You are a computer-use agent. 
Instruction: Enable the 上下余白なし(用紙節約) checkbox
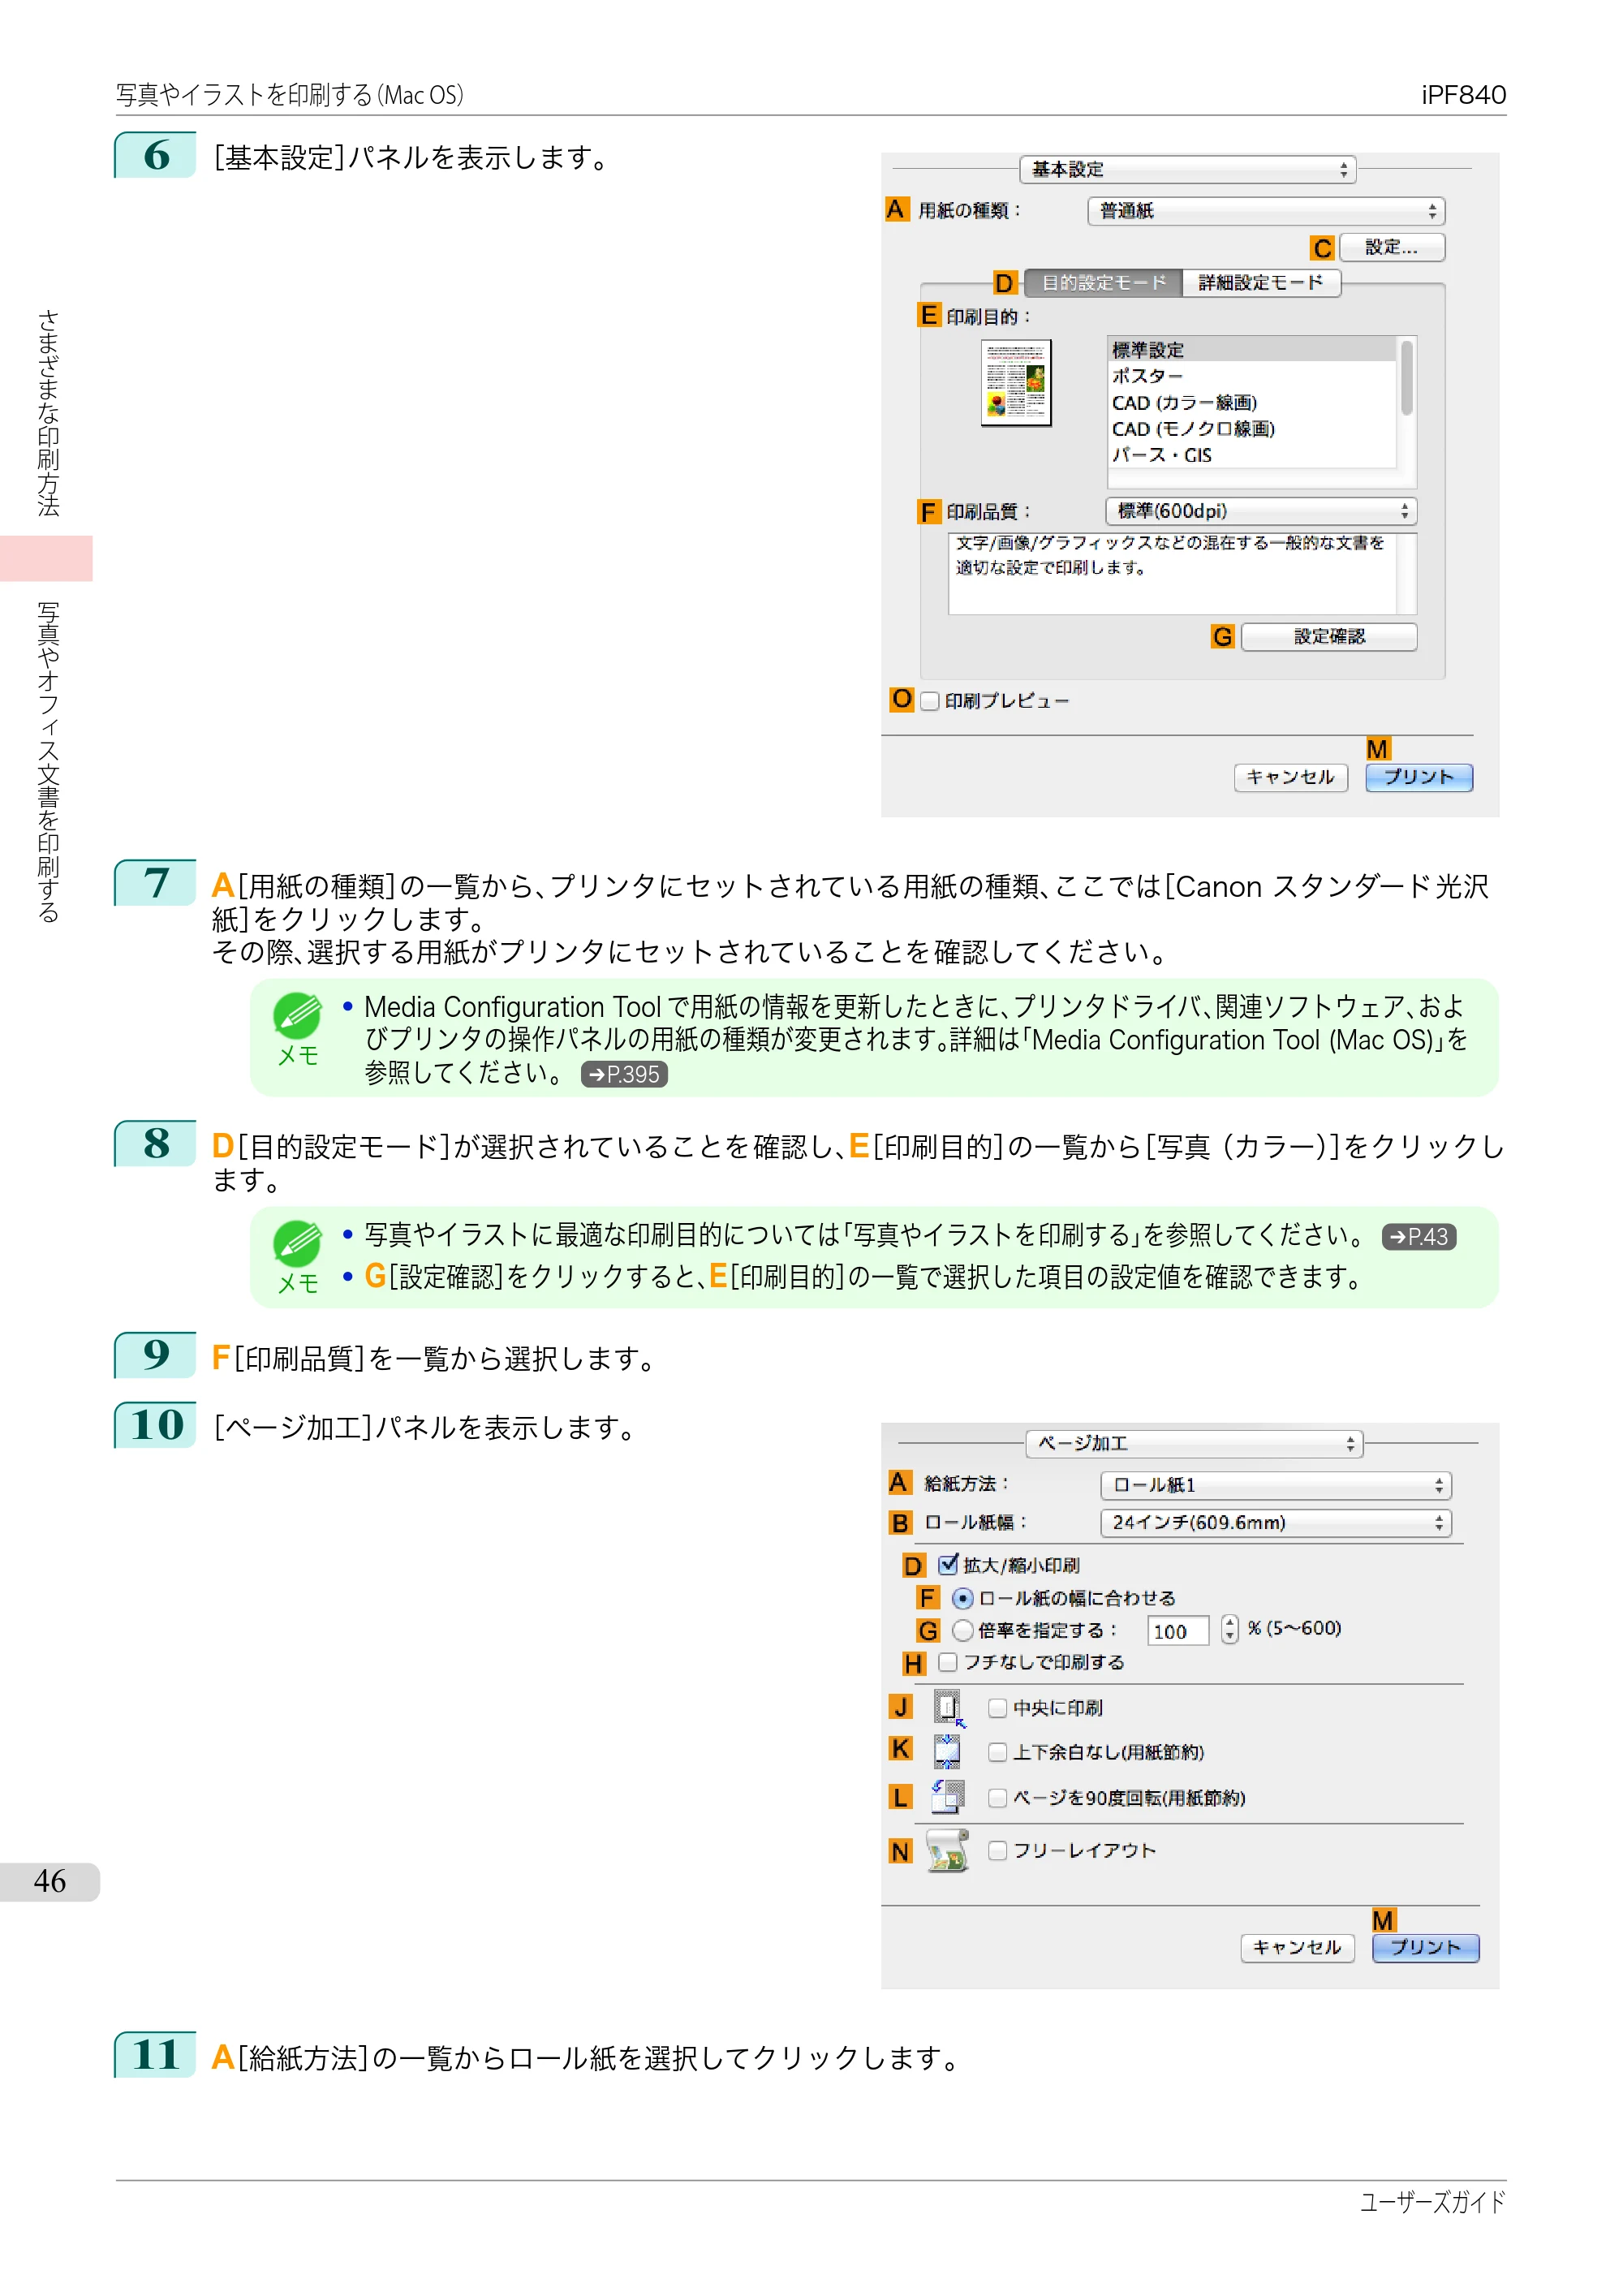[x=997, y=1752]
